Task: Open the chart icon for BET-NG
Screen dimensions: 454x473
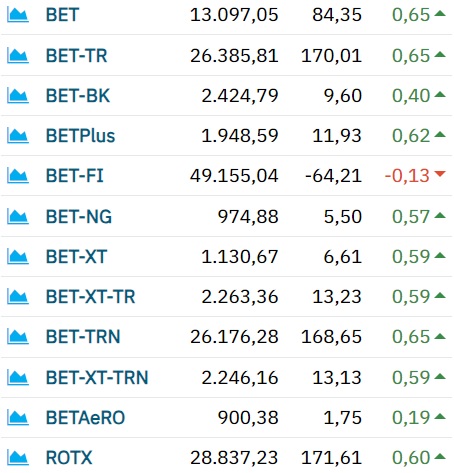Action: pyautogui.click(x=18, y=217)
